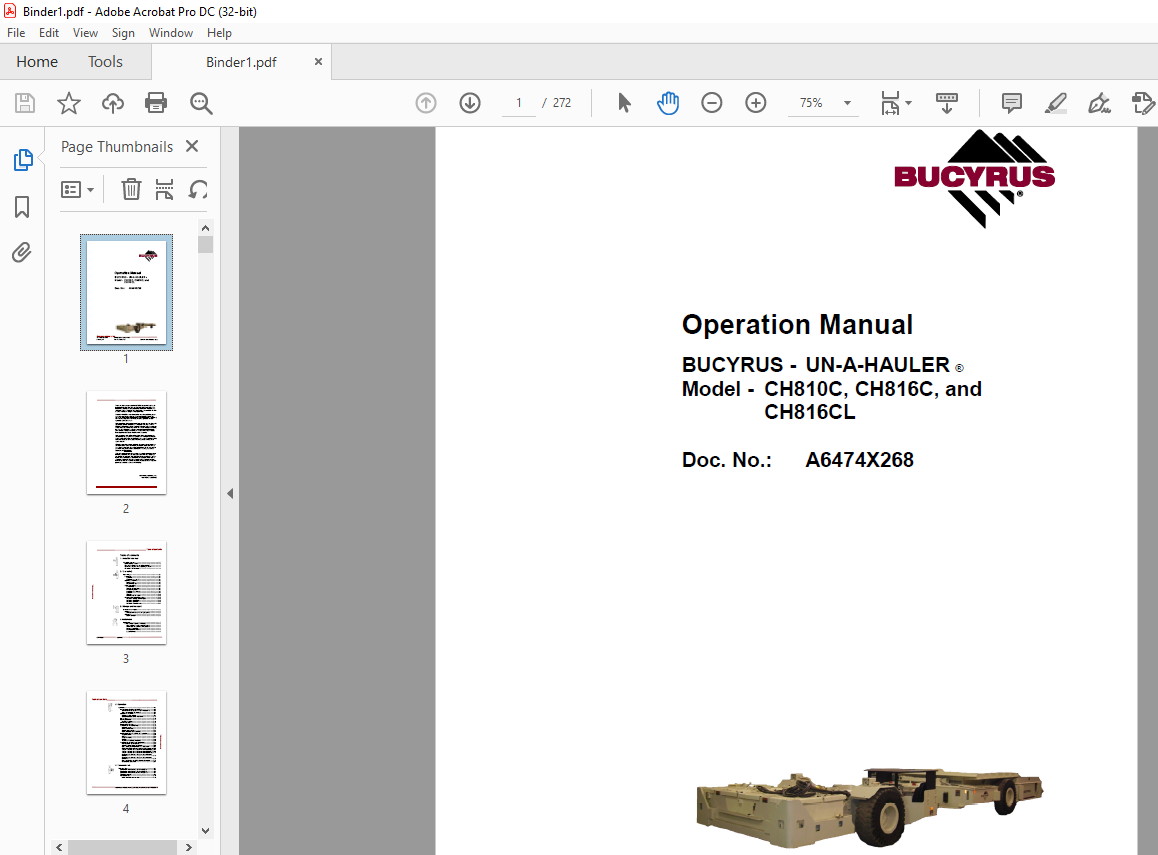Image resolution: width=1158 pixels, height=855 pixels.
Task: Click the Operation Manual title text
Action: pos(798,325)
